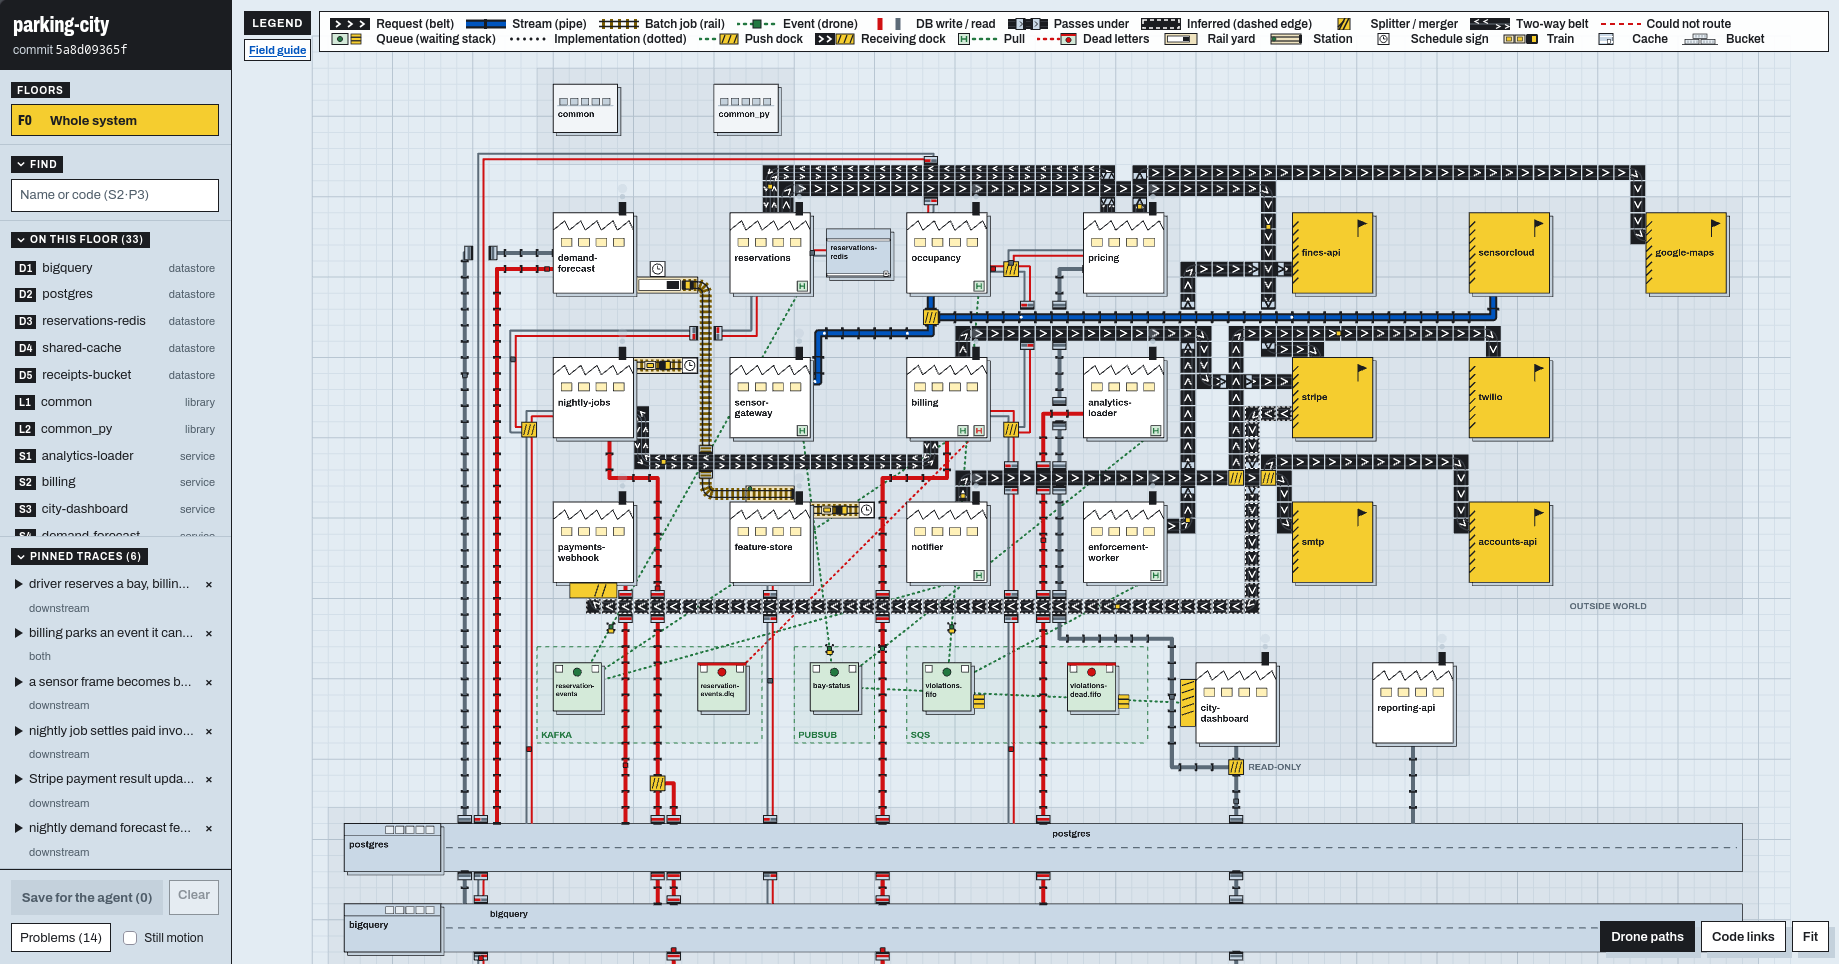The image size is (1839, 964).
Task: Open the pricing service building
Action: coord(1124,253)
